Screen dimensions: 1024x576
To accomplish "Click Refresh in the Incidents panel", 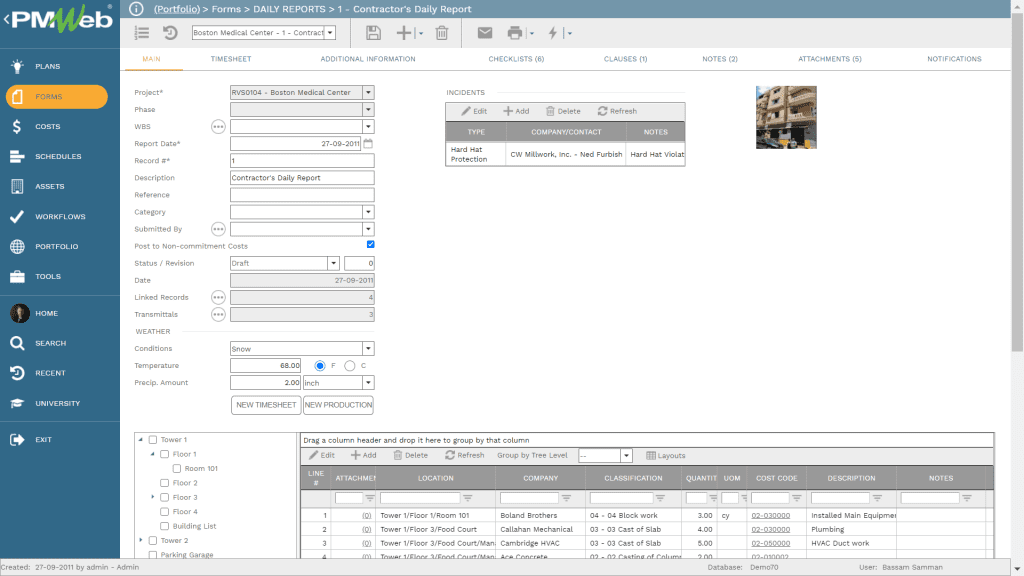I will 617,111.
